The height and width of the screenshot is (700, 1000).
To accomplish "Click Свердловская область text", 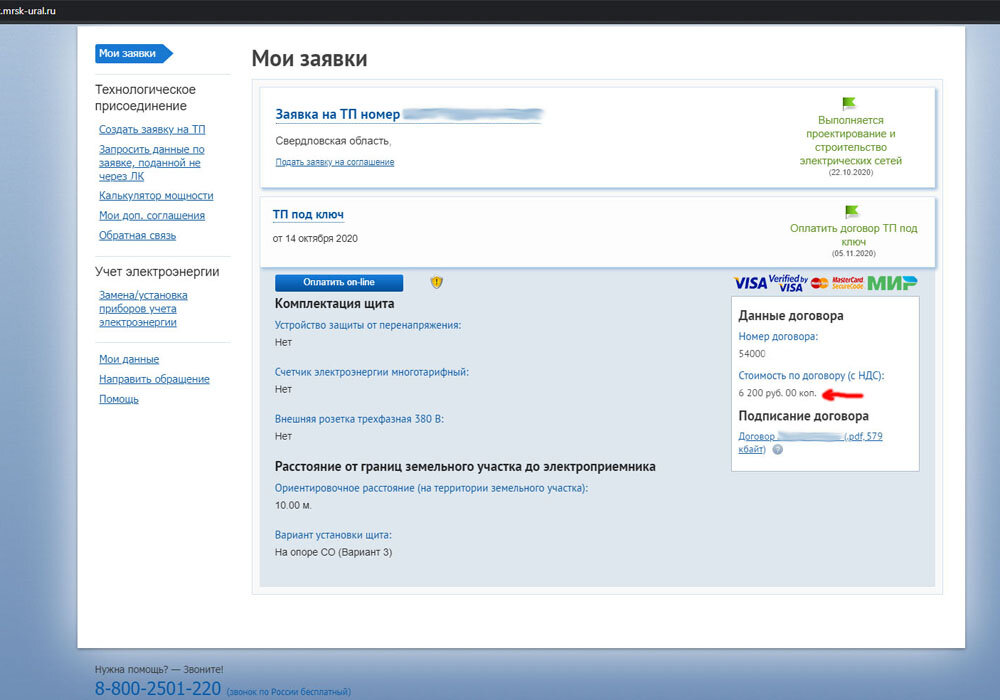I will tap(333, 141).
